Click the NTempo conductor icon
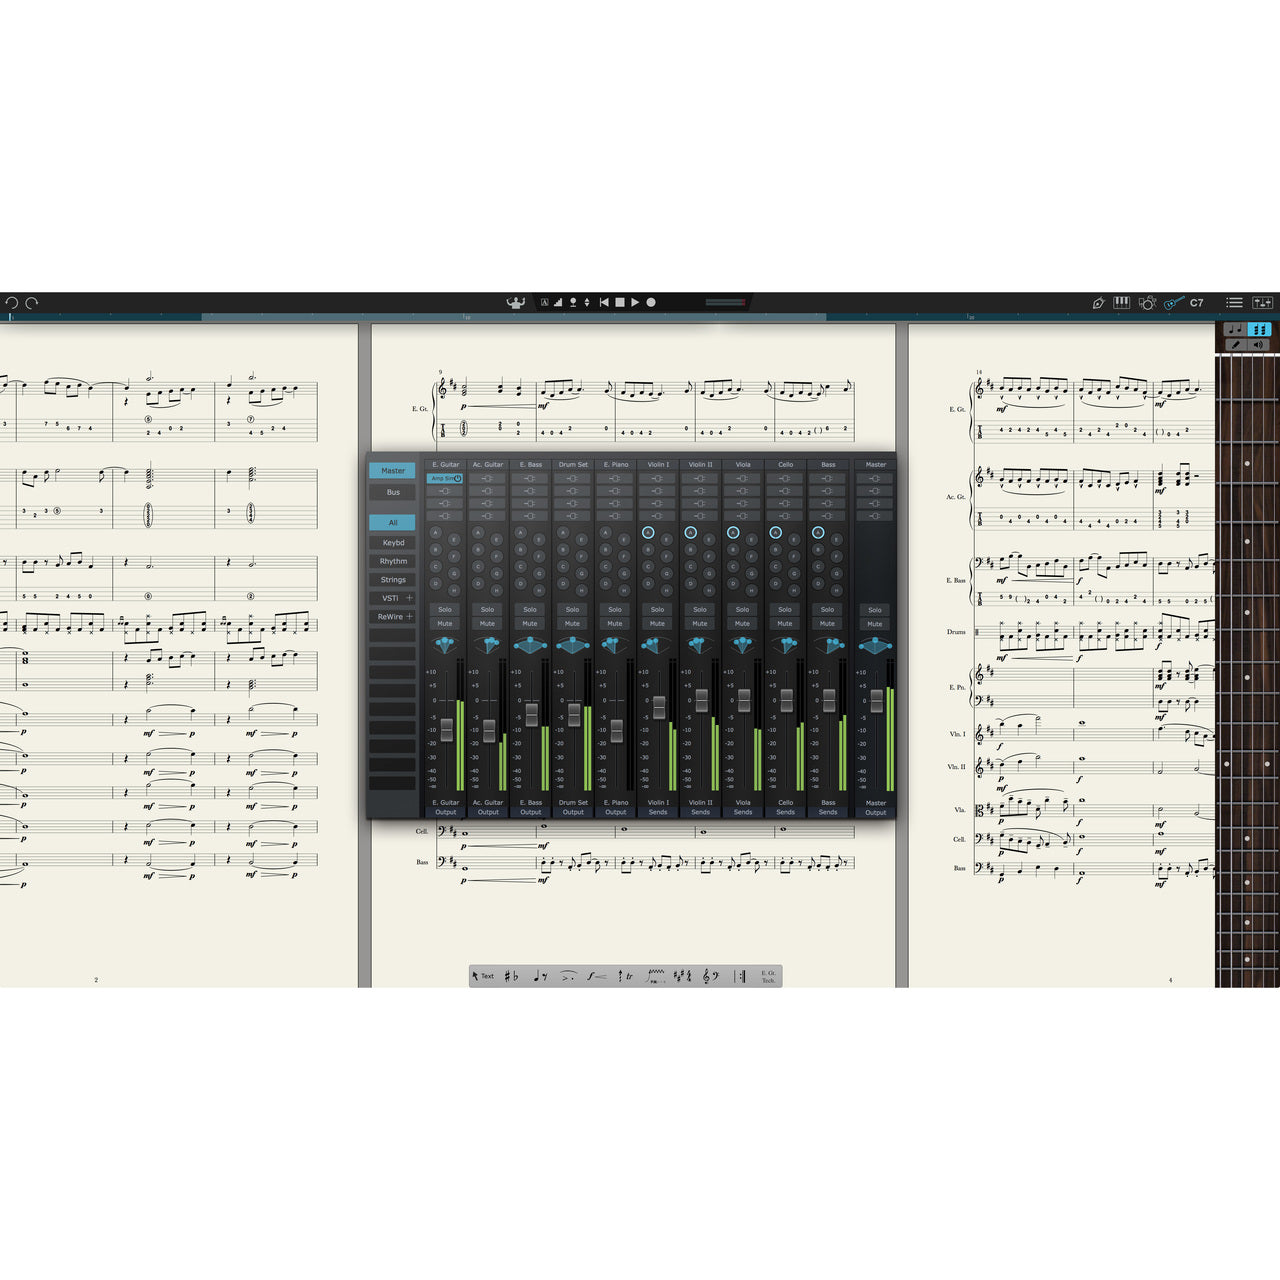The image size is (1280, 1280). [x=515, y=302]
